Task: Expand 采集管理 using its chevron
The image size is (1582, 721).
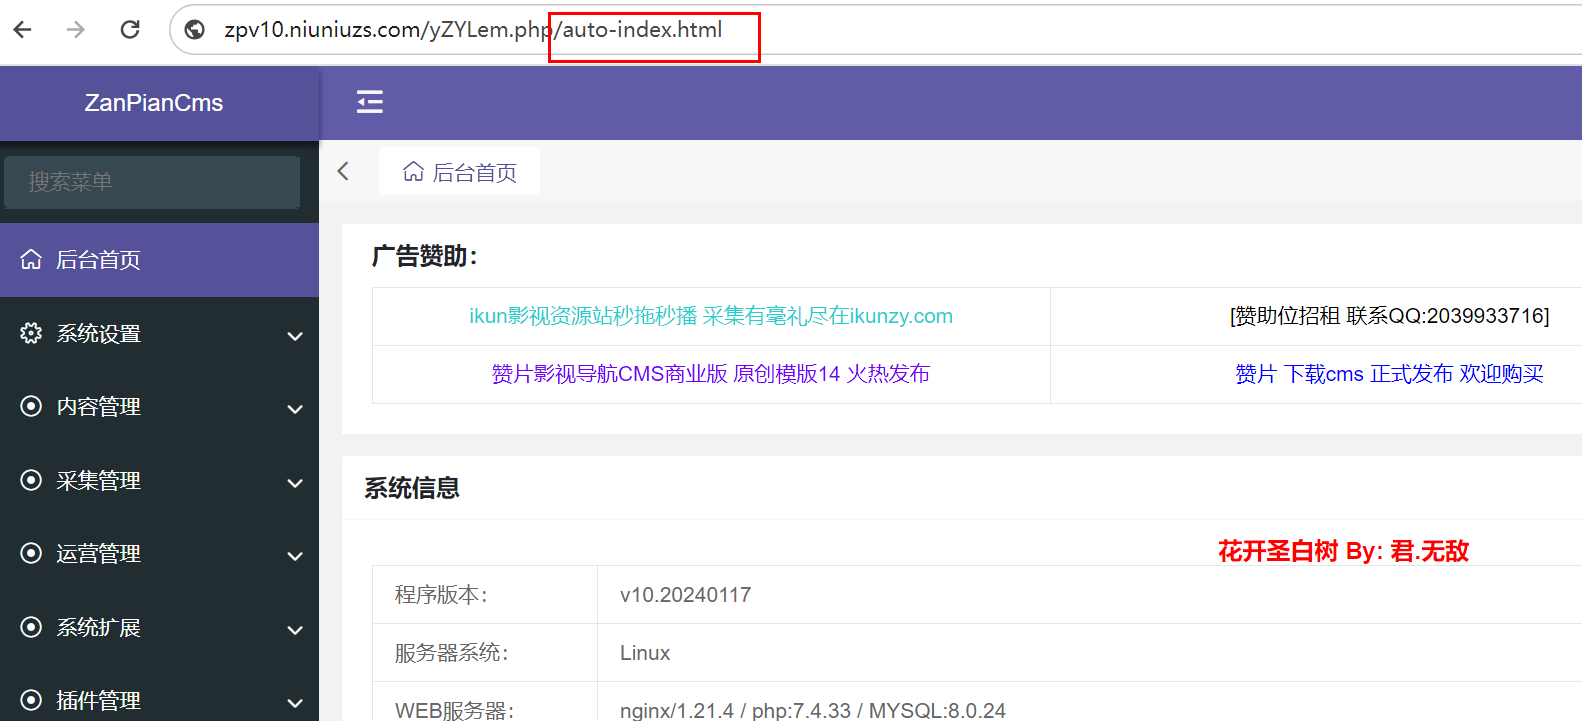Action: (x=295, y=483)
